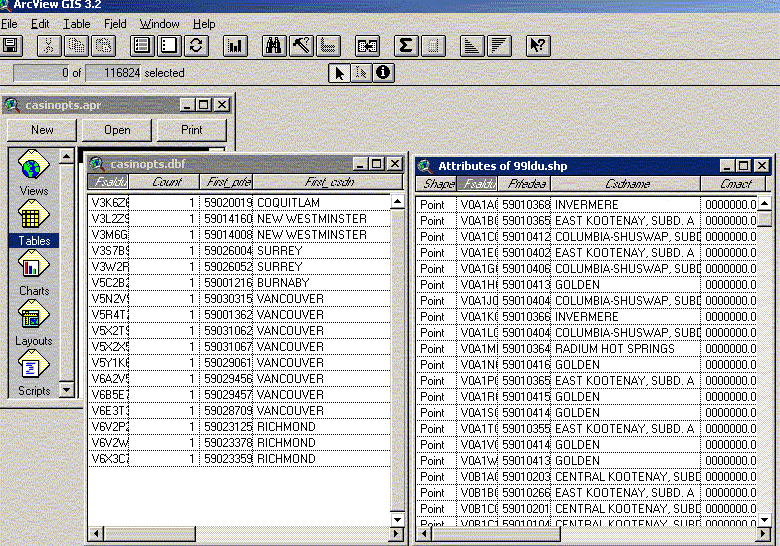Screen dimensions: 780x546
Task: Activate the Select pointer tool
Action: [x=340, y=72]
